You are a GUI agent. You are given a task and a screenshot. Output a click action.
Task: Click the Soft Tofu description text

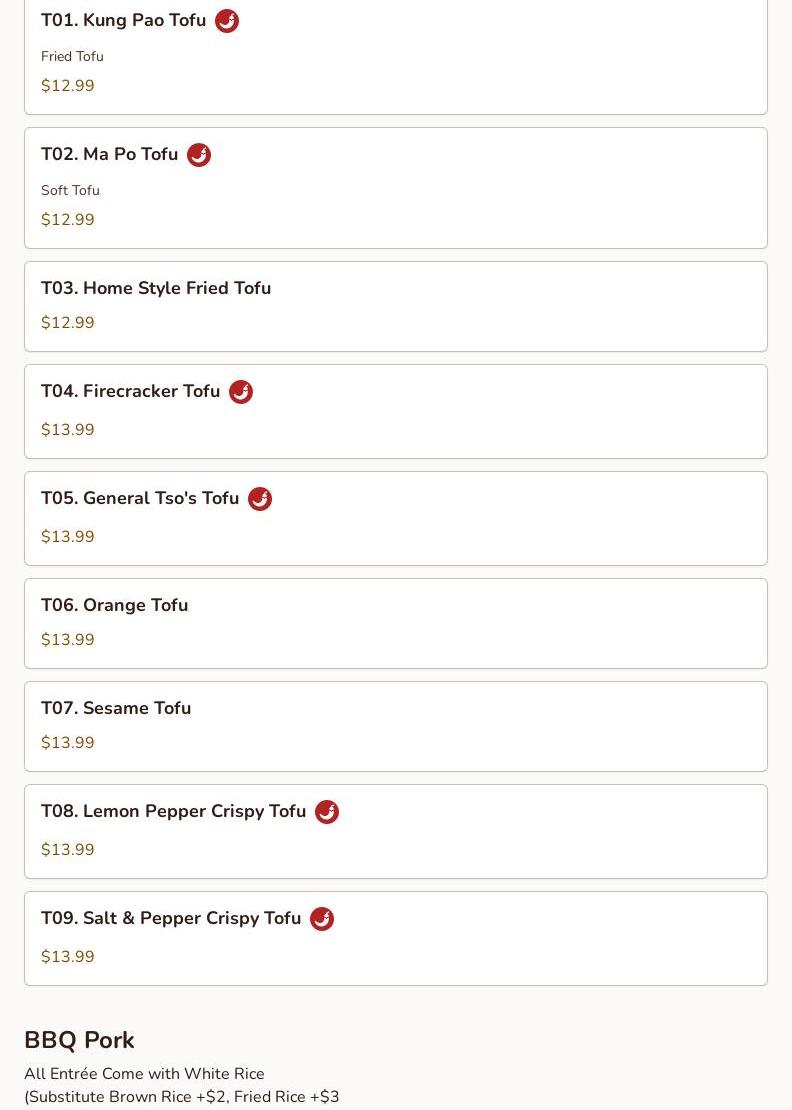click(71, 190)
